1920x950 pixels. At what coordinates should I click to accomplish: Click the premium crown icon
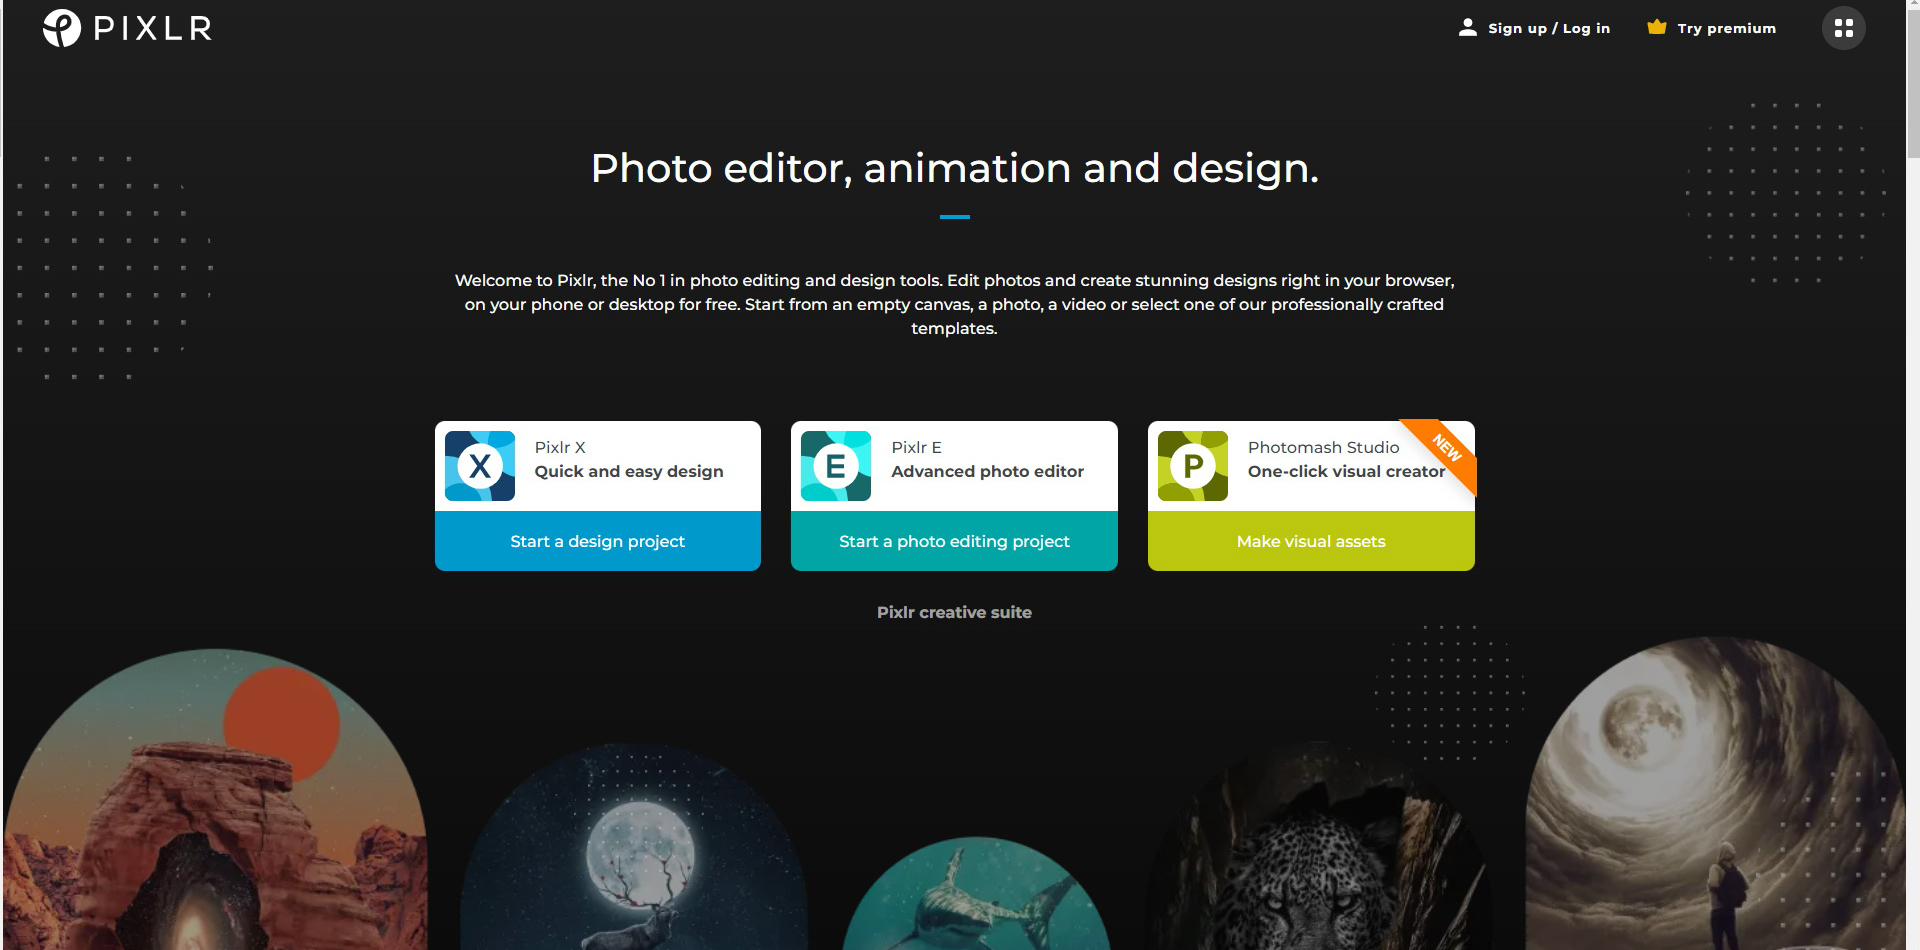coord(1657,27)
